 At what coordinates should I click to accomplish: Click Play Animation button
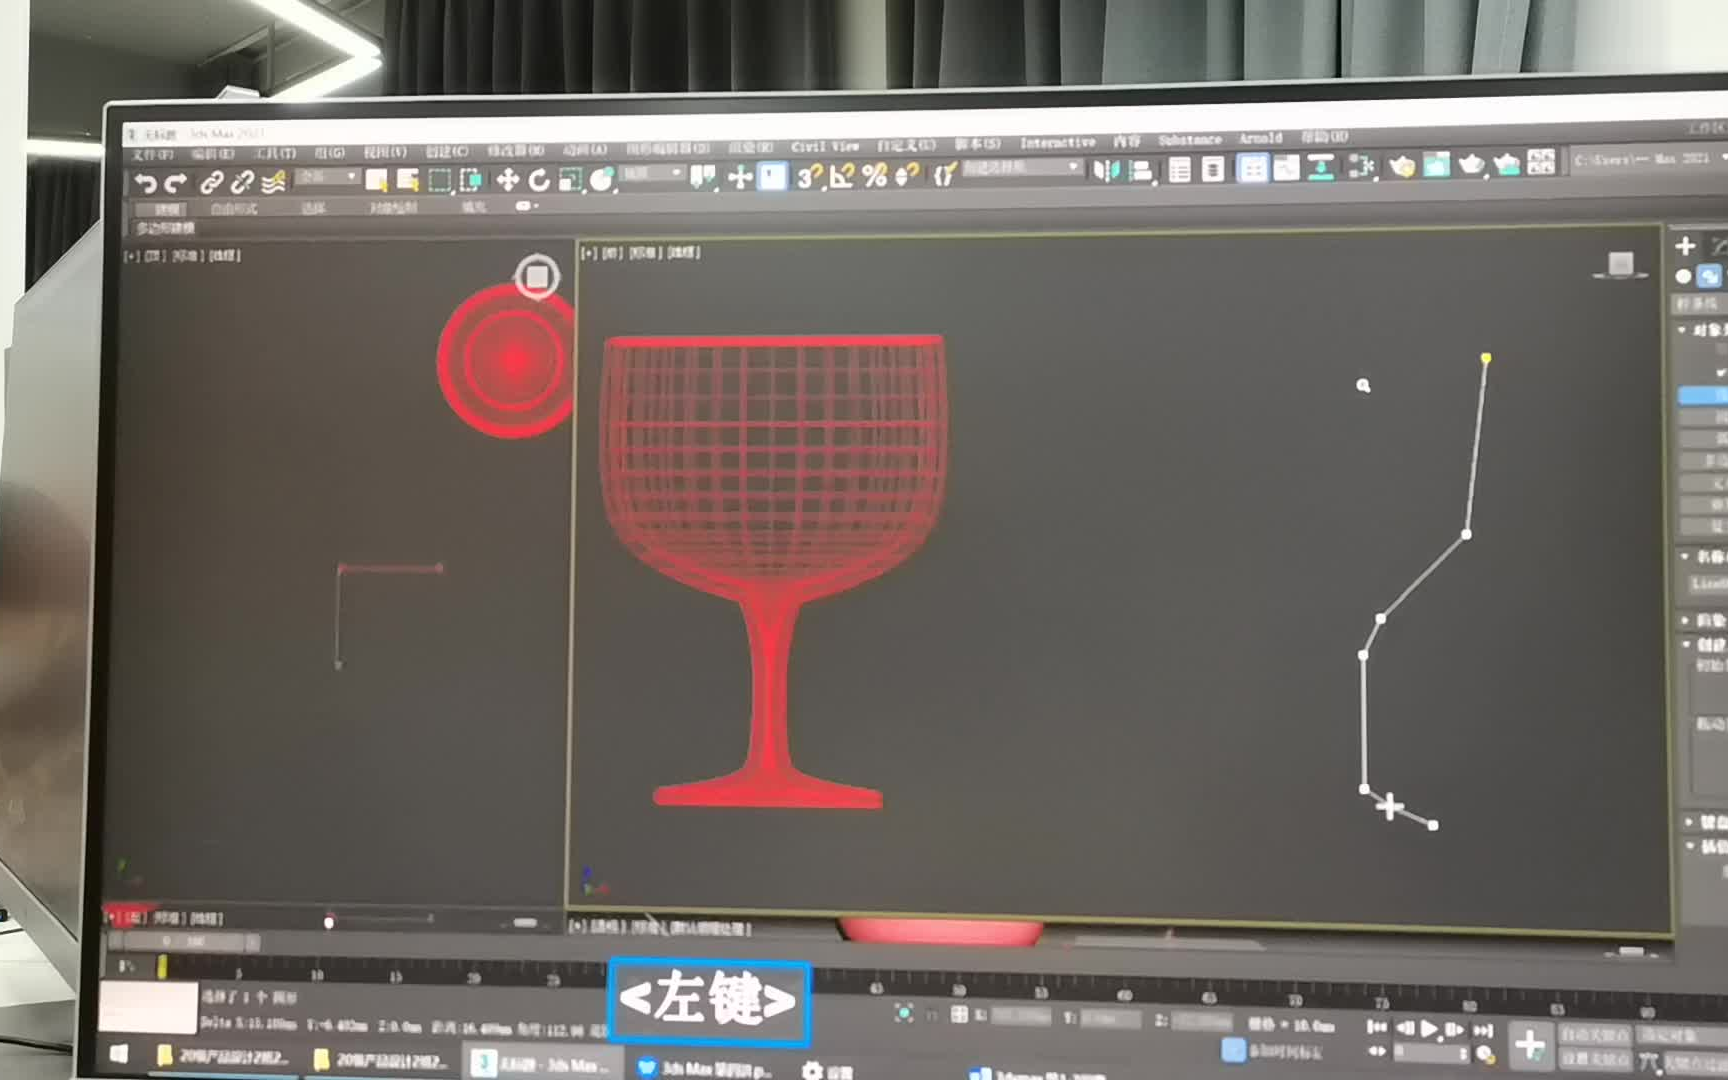coord(1429,1028)
